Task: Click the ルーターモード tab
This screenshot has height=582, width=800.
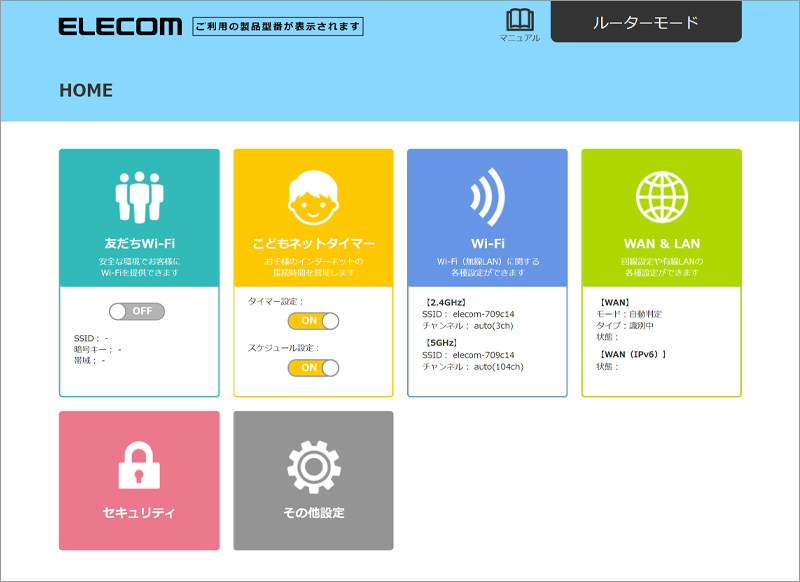Action: pyautogui.click(x=645, y=22)
